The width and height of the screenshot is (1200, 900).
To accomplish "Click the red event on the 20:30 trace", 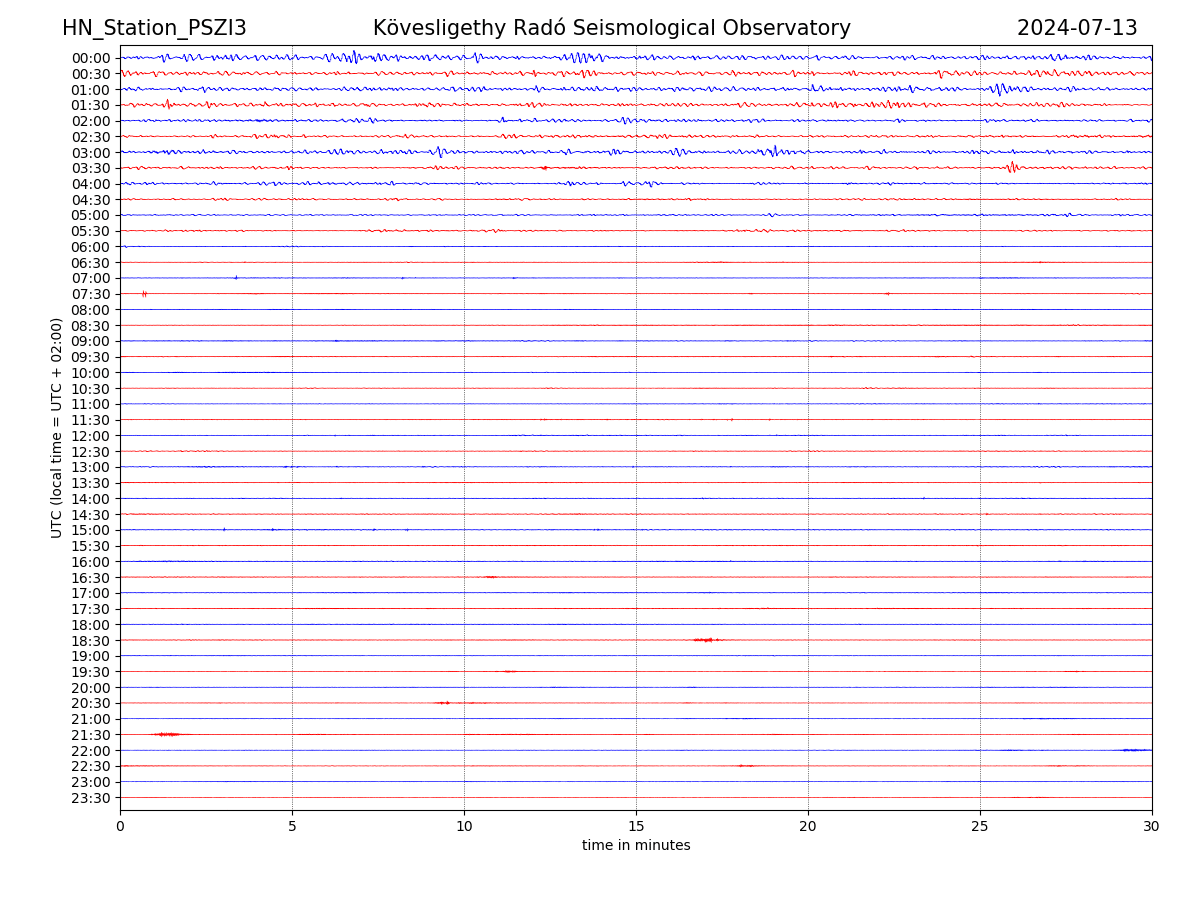I will pyautogui.click(x=443, y=703).
